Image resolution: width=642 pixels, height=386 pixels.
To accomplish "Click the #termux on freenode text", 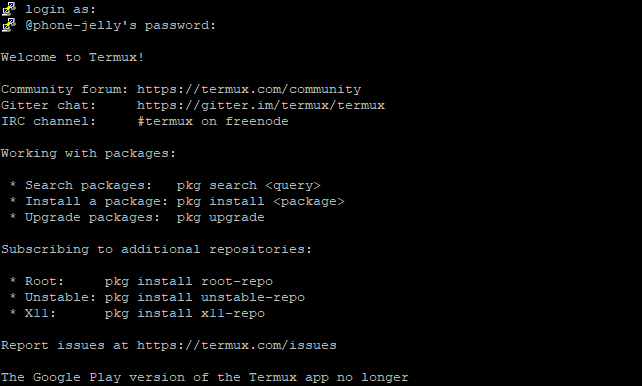I will 213,121.
